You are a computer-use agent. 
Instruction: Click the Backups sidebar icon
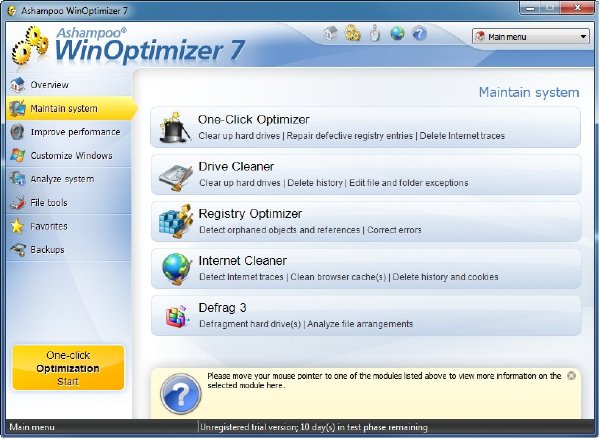(18, 250)
